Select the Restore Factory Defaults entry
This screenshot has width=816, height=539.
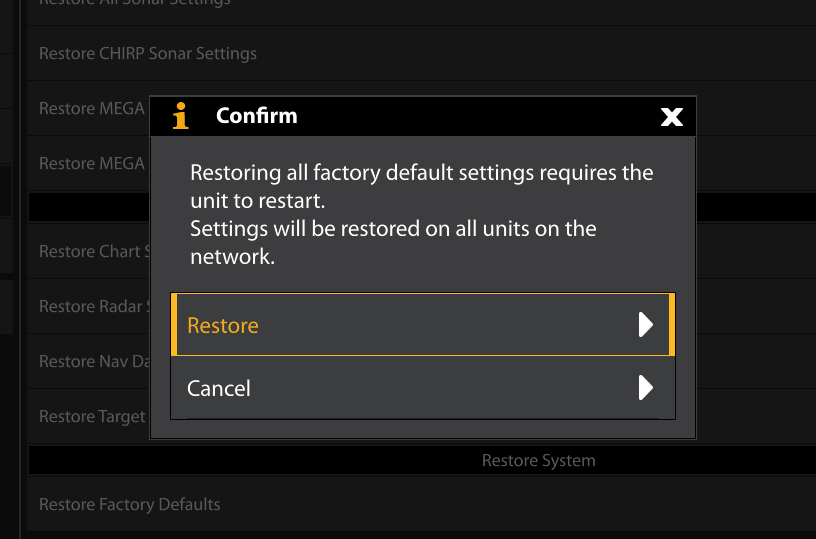[130, 504]
